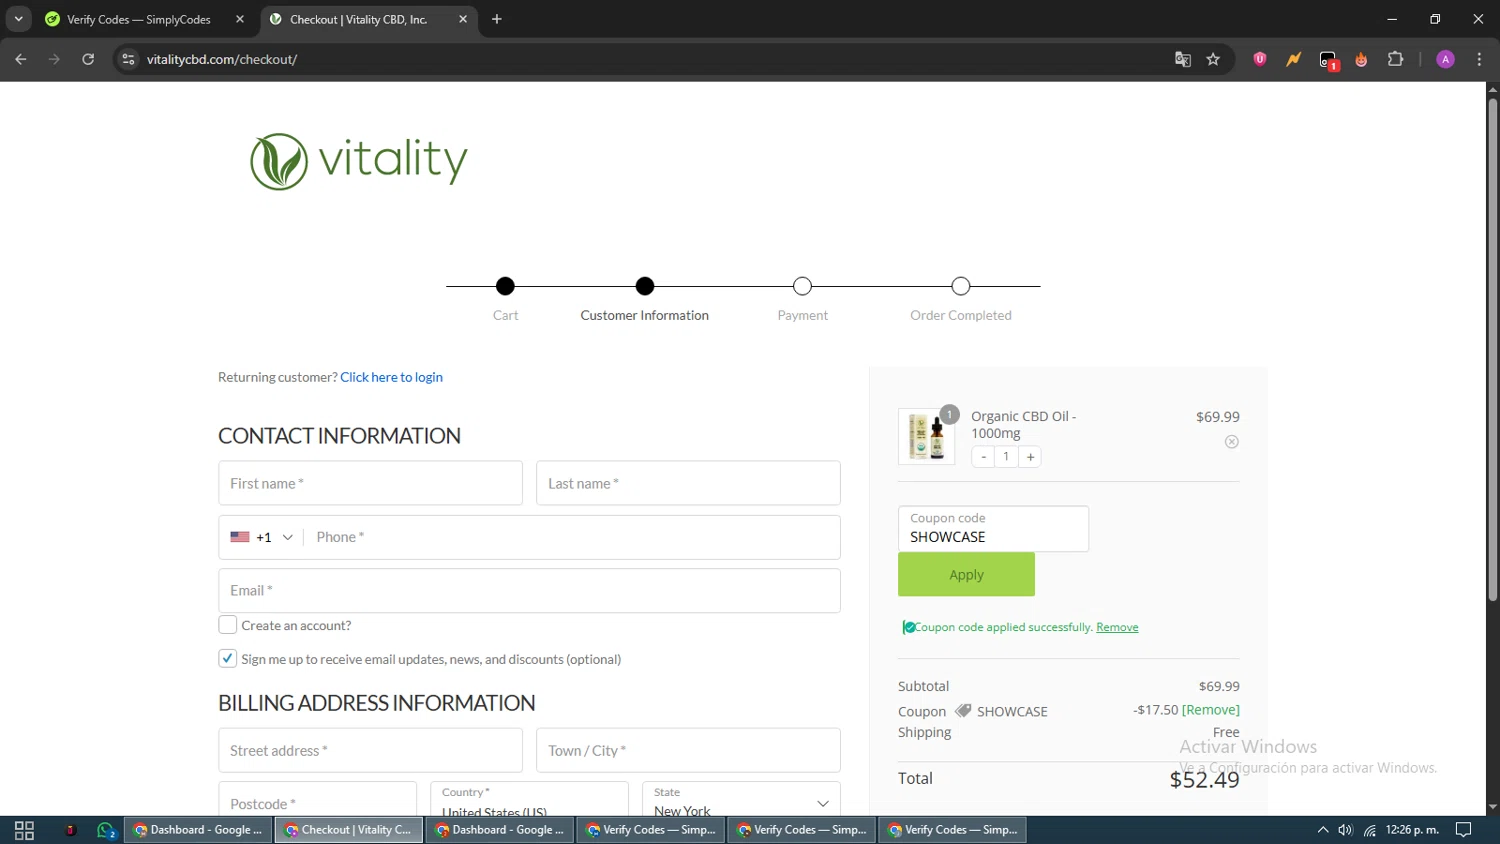Show hidden tray icons chevron
This screenshot has height=844, width=1500.
pyautogui.click(x=1323, y=830)
